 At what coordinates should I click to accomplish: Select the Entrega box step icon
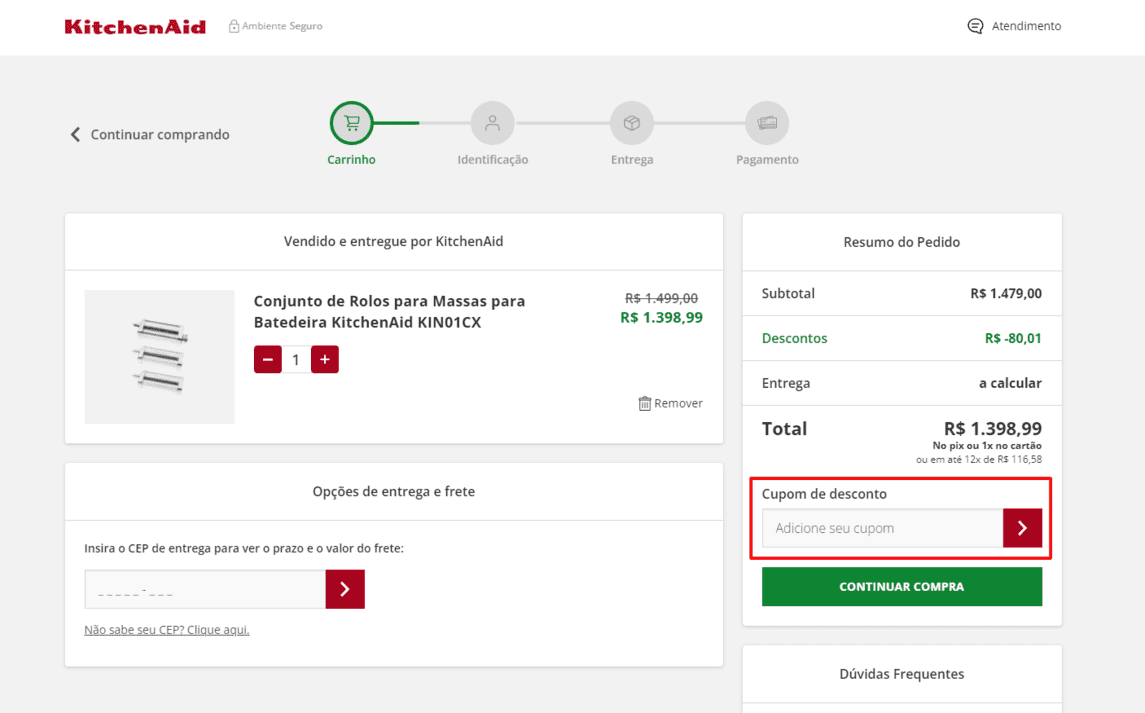coord(632,123)
